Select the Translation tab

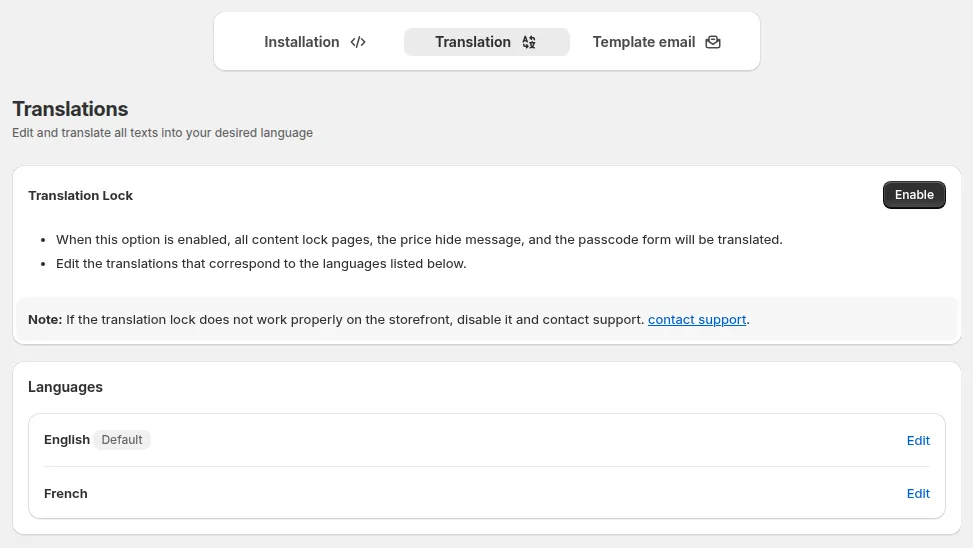coord(486,42)
